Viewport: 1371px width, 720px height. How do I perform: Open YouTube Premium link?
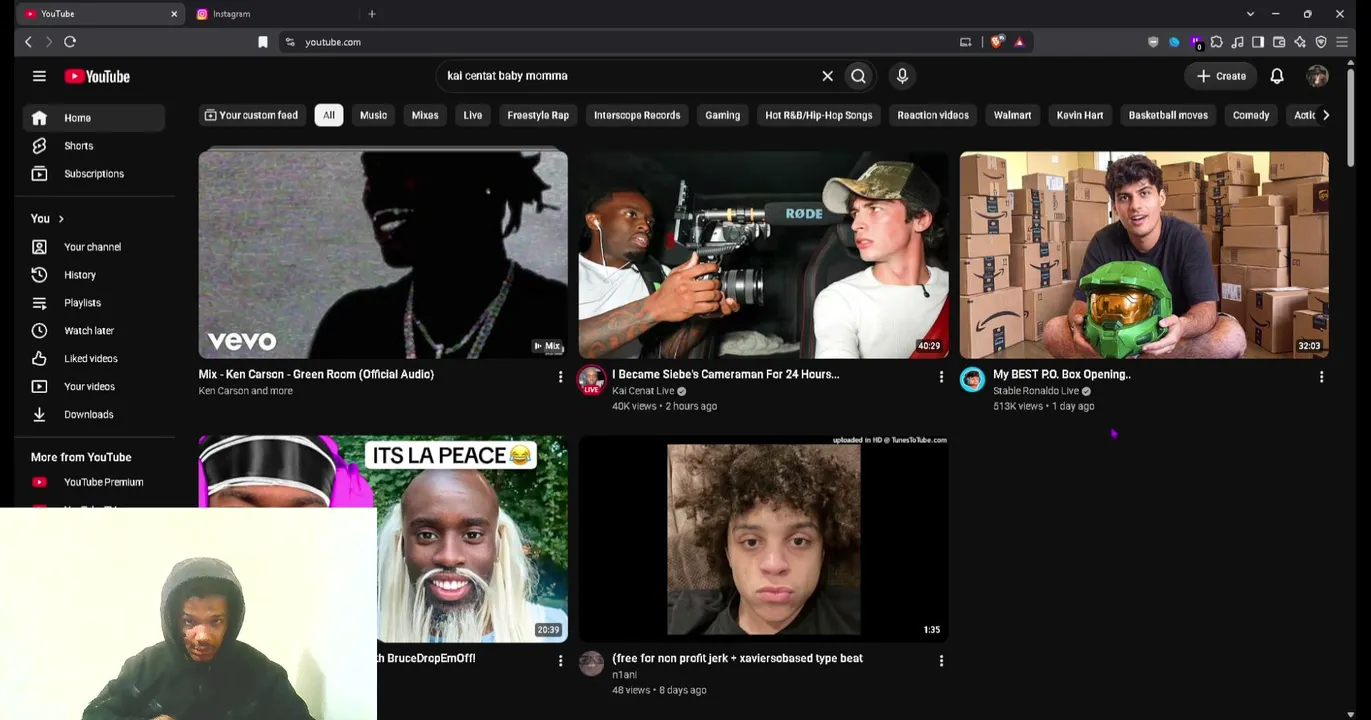point(94,482)
